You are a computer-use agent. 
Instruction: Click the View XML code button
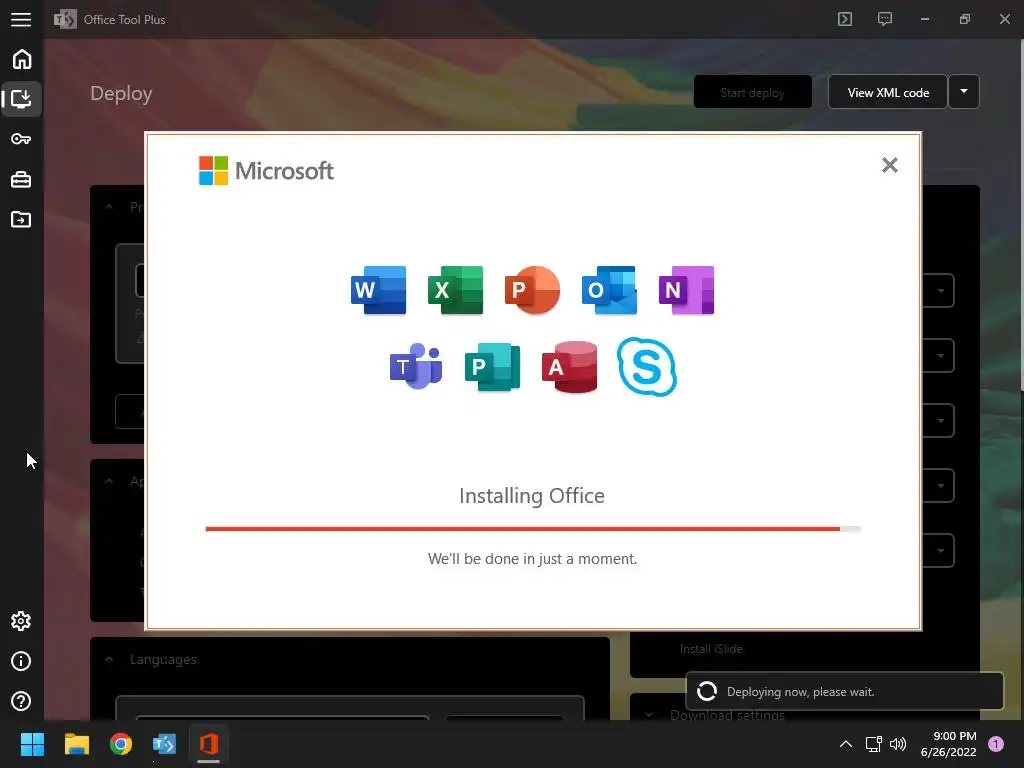[888, 92]
